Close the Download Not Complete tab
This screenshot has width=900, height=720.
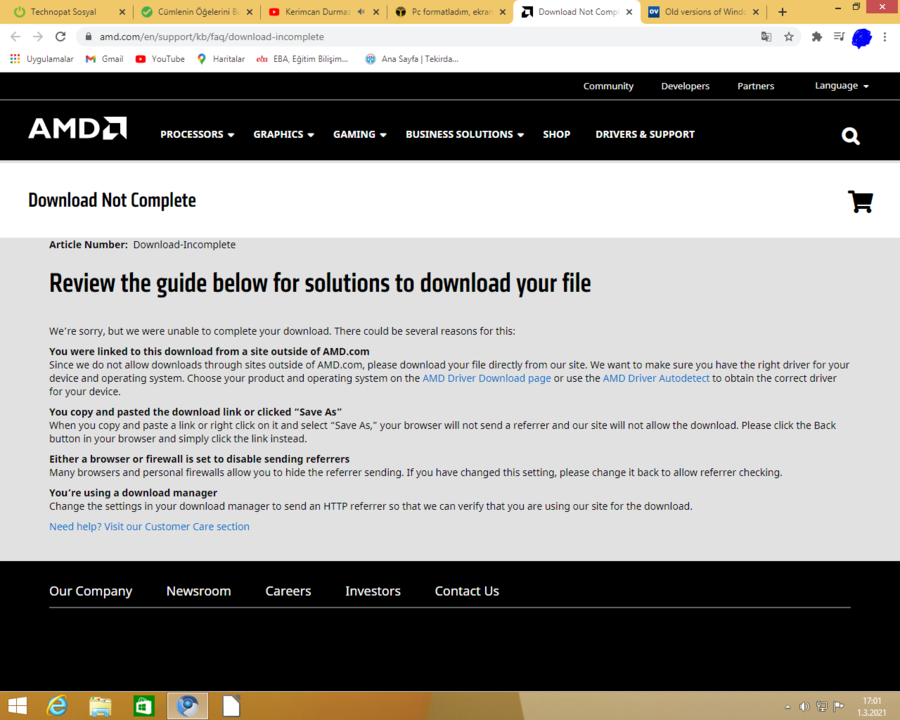coord(629,12)
